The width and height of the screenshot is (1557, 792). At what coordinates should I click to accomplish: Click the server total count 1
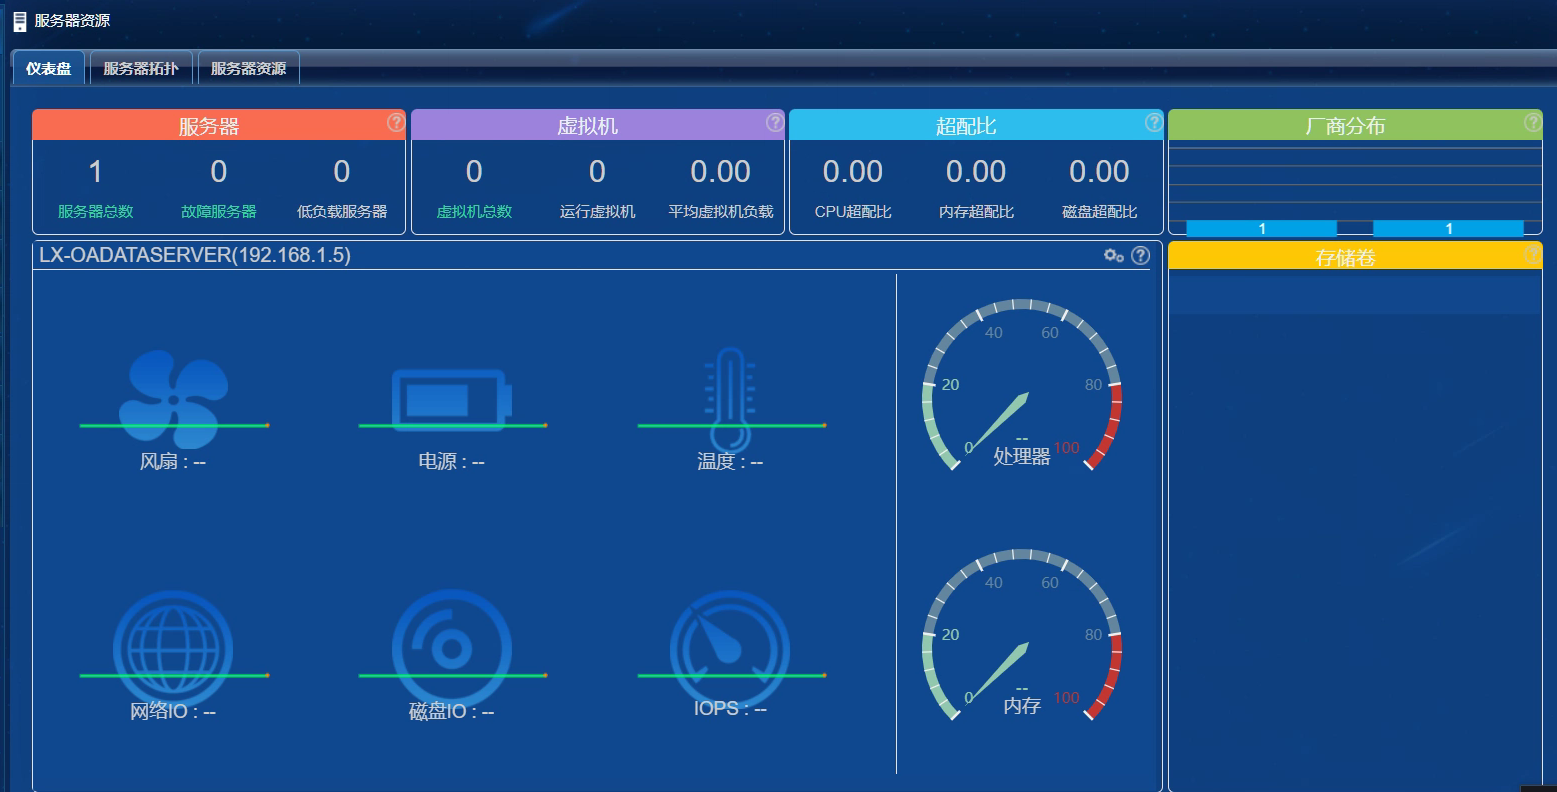95,172
